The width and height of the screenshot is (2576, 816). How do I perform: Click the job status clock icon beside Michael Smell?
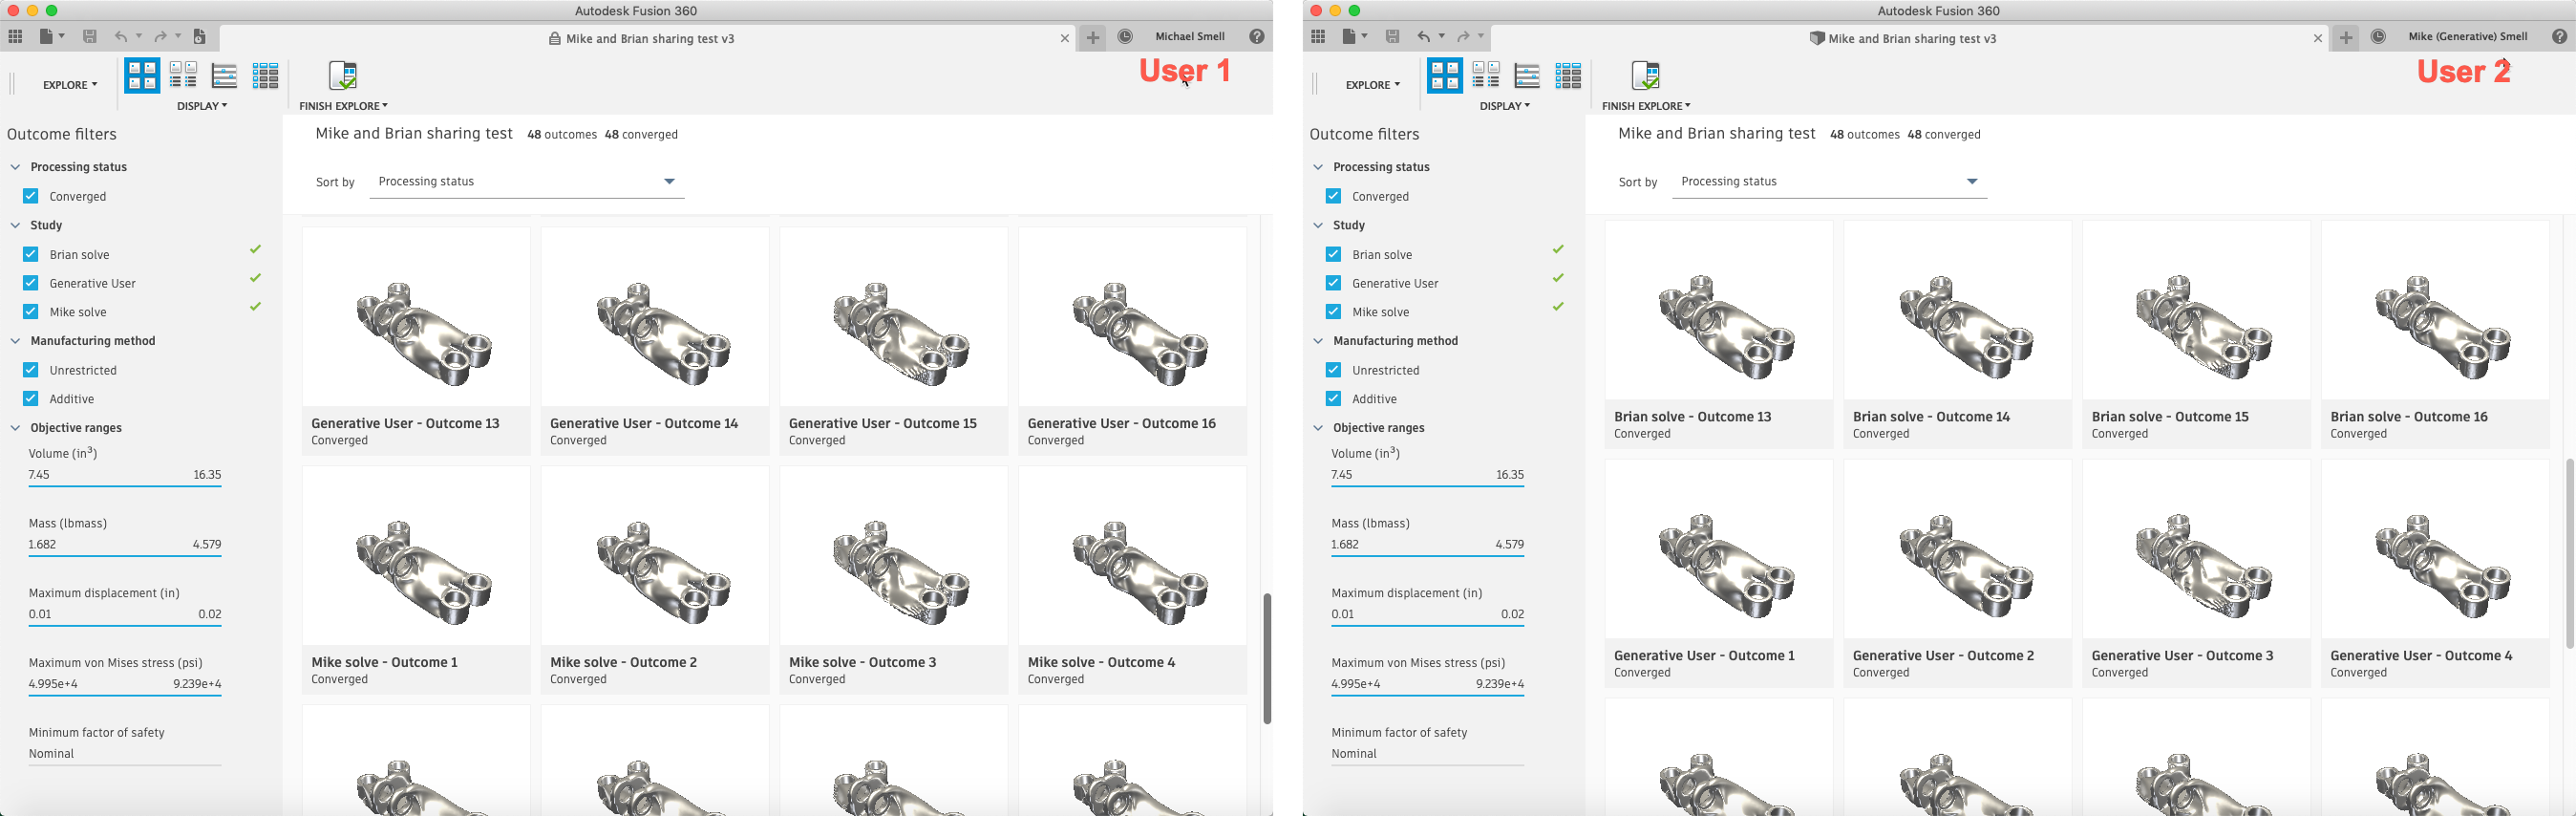tap(1125, 37)
